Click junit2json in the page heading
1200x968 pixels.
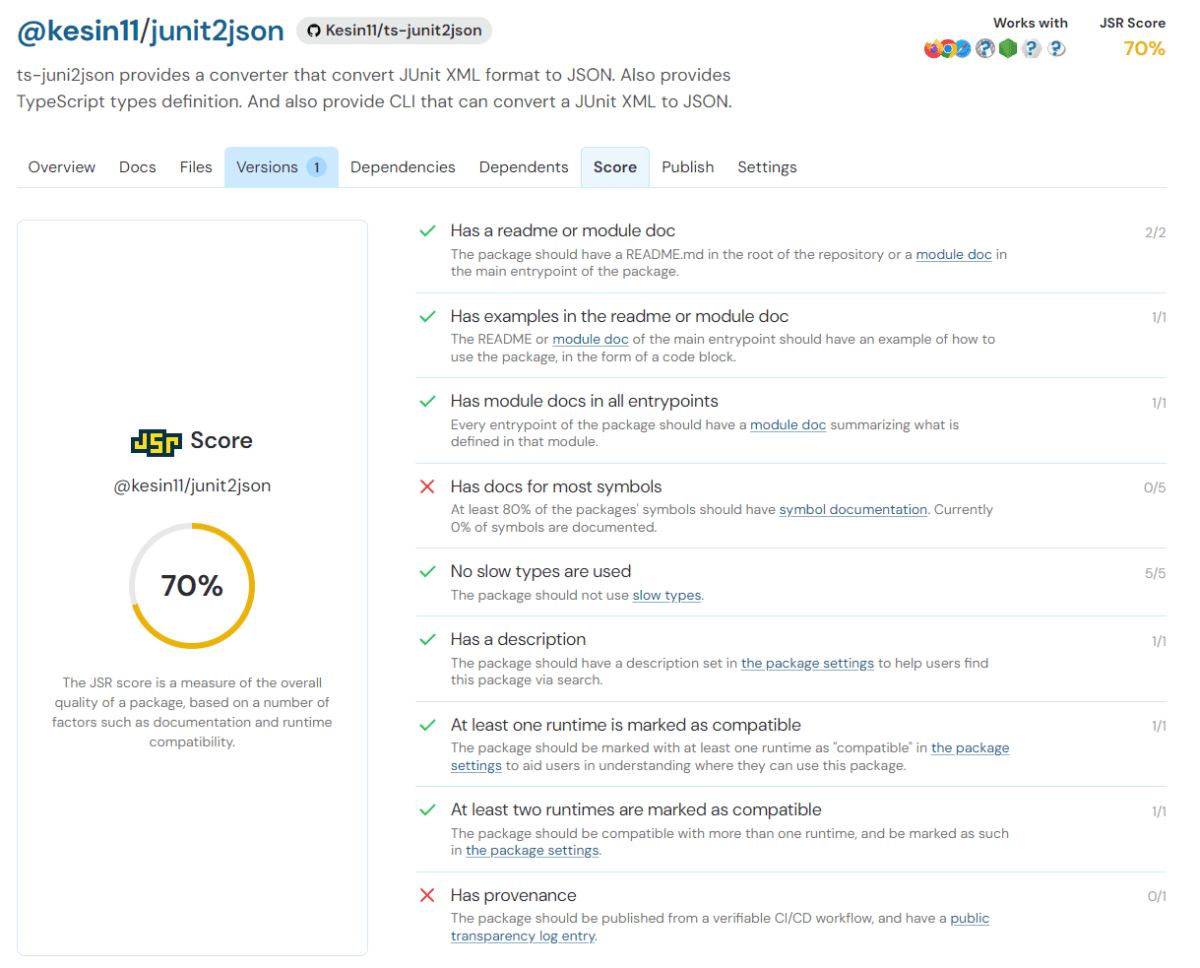pyautogui.click(x=215, y=31)
